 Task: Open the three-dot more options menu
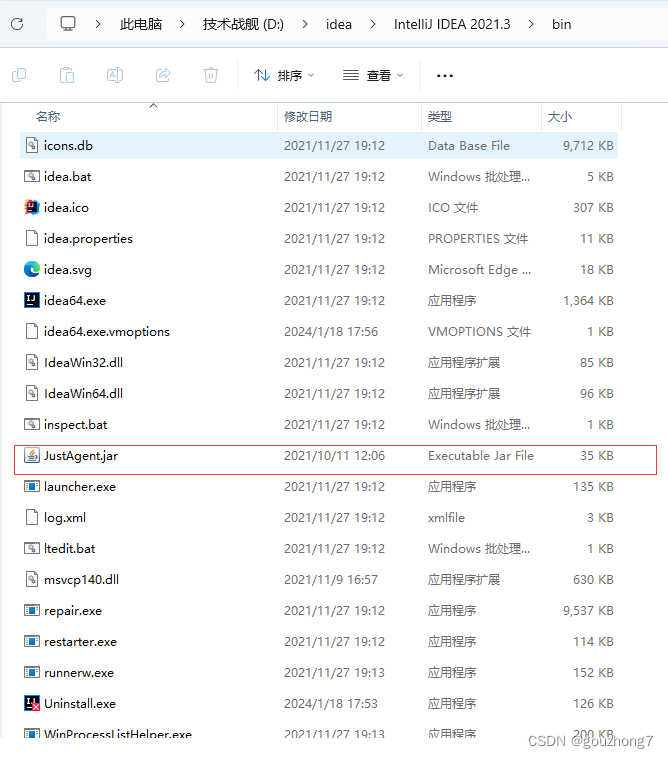pos(445,76)
